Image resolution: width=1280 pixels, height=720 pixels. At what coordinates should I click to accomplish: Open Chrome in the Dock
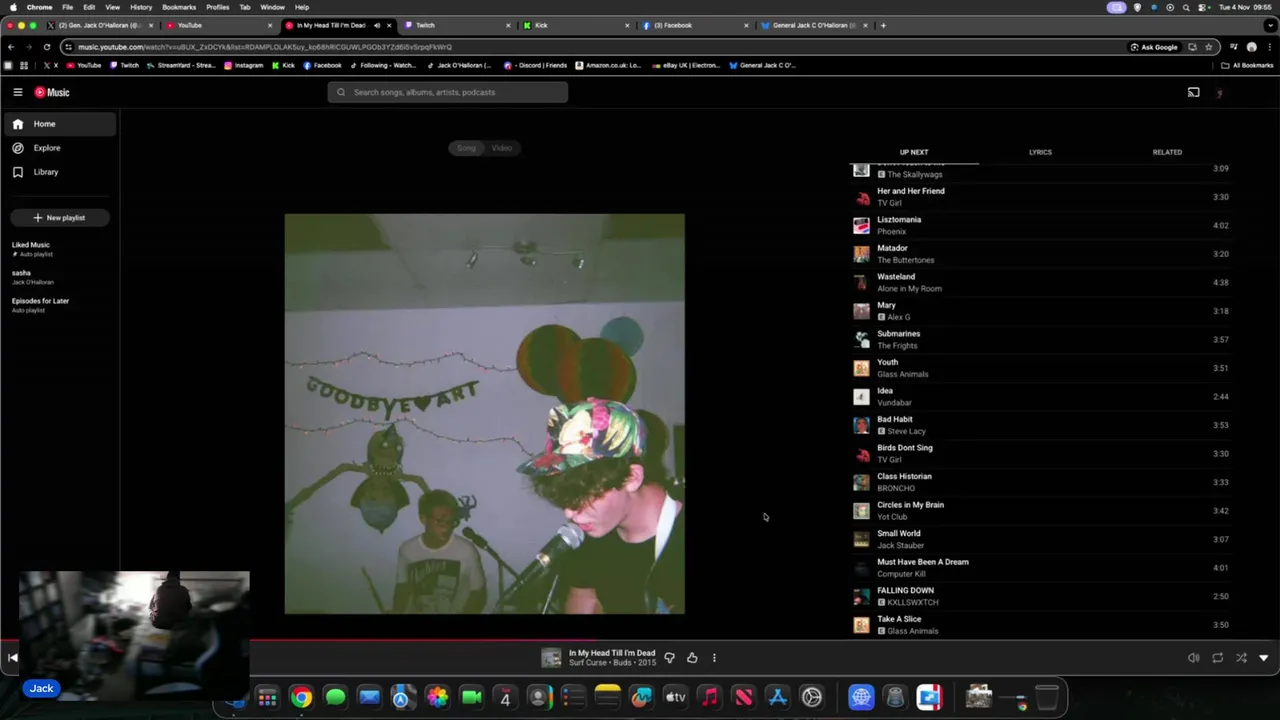(301, 697)
